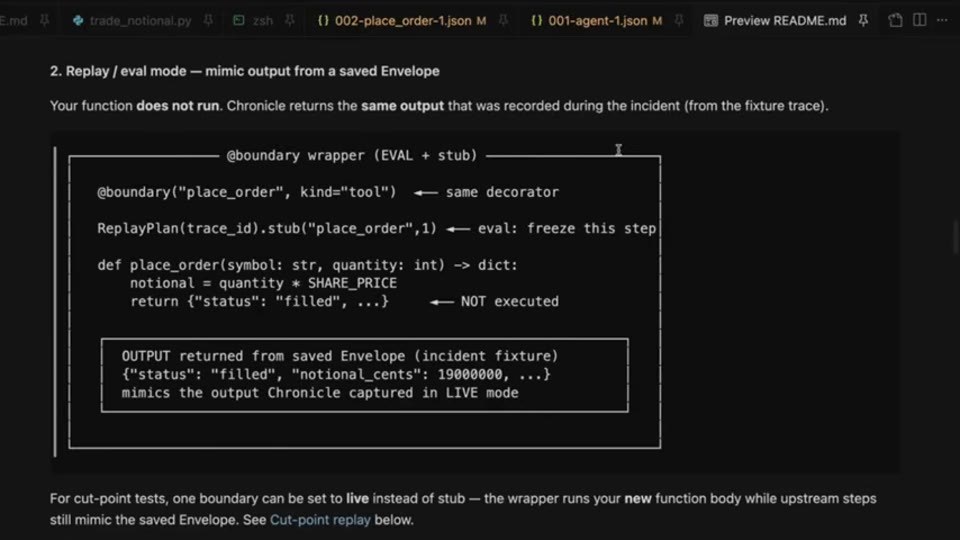Click pin icon of 002-place_order-1.json tab
The width and height of the screenshot is (960, 540).
pyautogui.click(x=503, y=21)
